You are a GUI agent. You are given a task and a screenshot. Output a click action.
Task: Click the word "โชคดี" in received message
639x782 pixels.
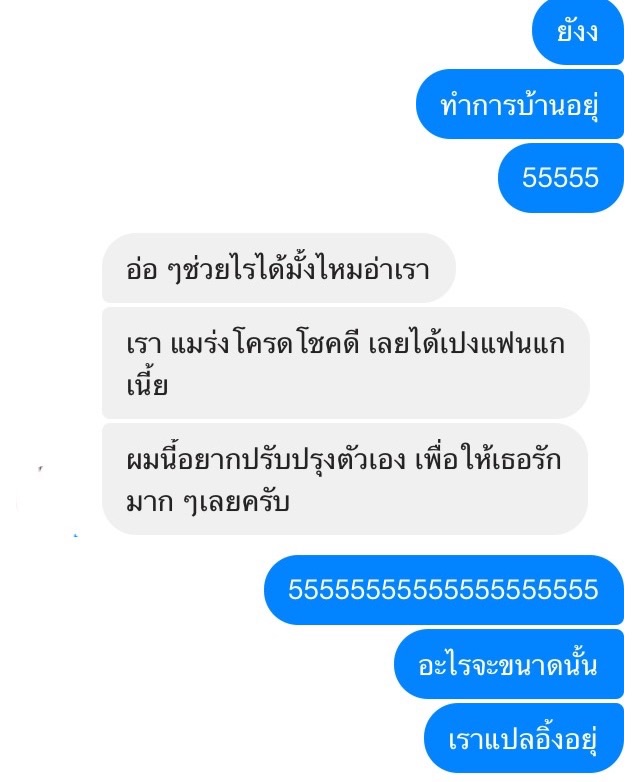[x=329, y=344]
